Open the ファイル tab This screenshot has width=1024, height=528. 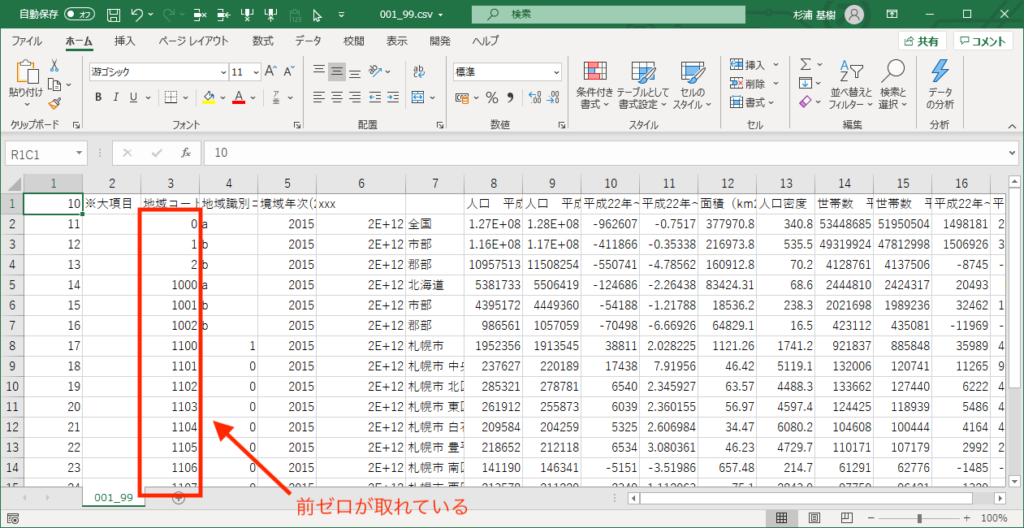click(27, 41)
